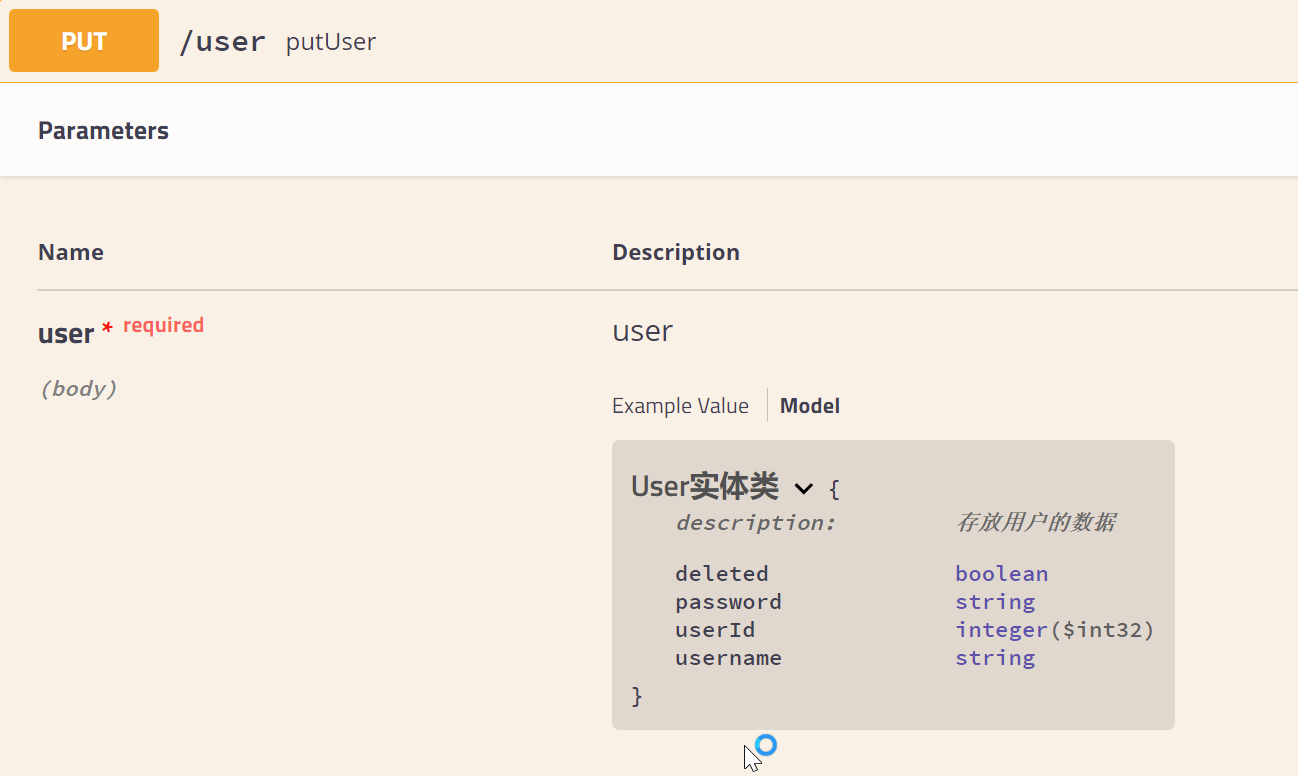Image resolution: width=1298 pixels, height=776 pixels.
Task: Click the userId property name
Action: click(715, 630)
